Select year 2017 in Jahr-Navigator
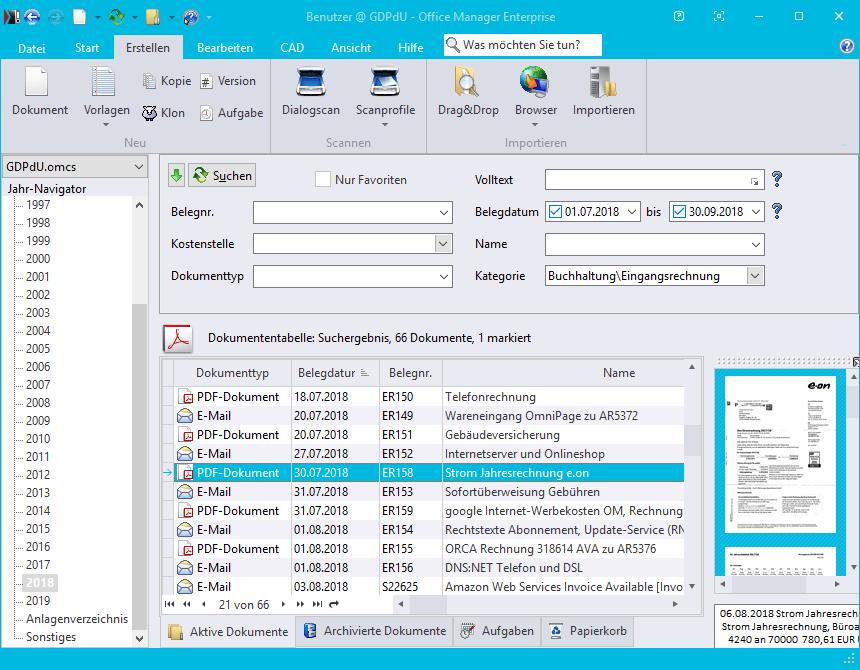The width and height of the screenshot is (860, 670). [38, 565]
